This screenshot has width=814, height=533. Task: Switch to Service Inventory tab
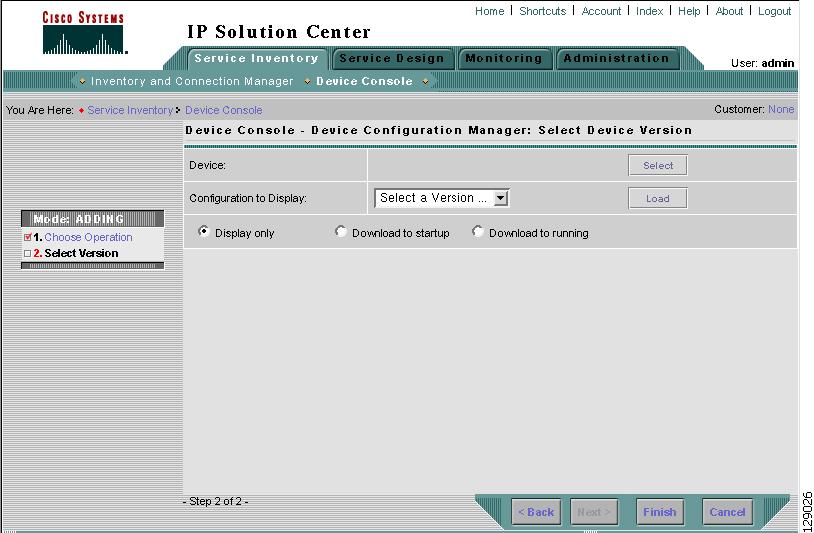pos(256,59)
